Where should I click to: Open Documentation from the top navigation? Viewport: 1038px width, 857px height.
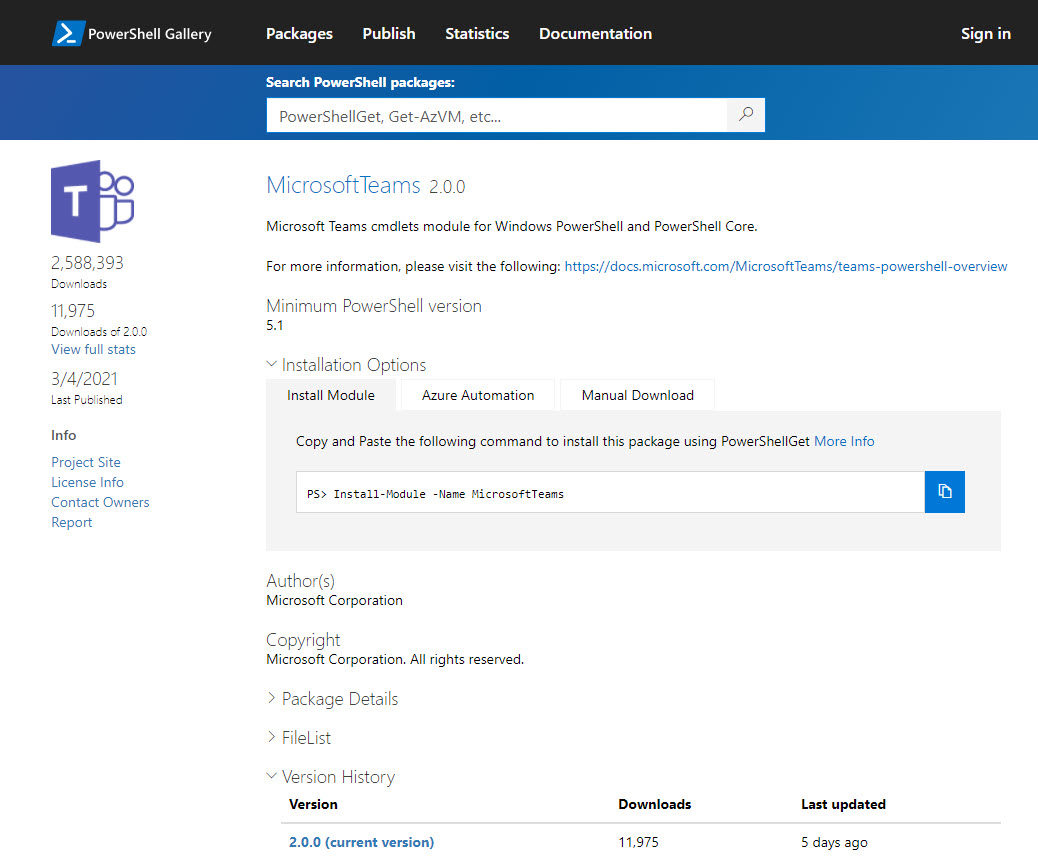595,34
